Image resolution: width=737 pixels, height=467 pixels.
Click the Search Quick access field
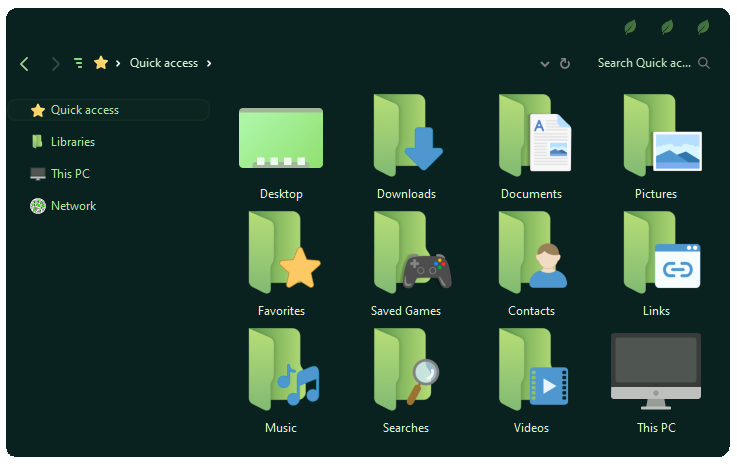pyautogui.click(x=644, y=63)
